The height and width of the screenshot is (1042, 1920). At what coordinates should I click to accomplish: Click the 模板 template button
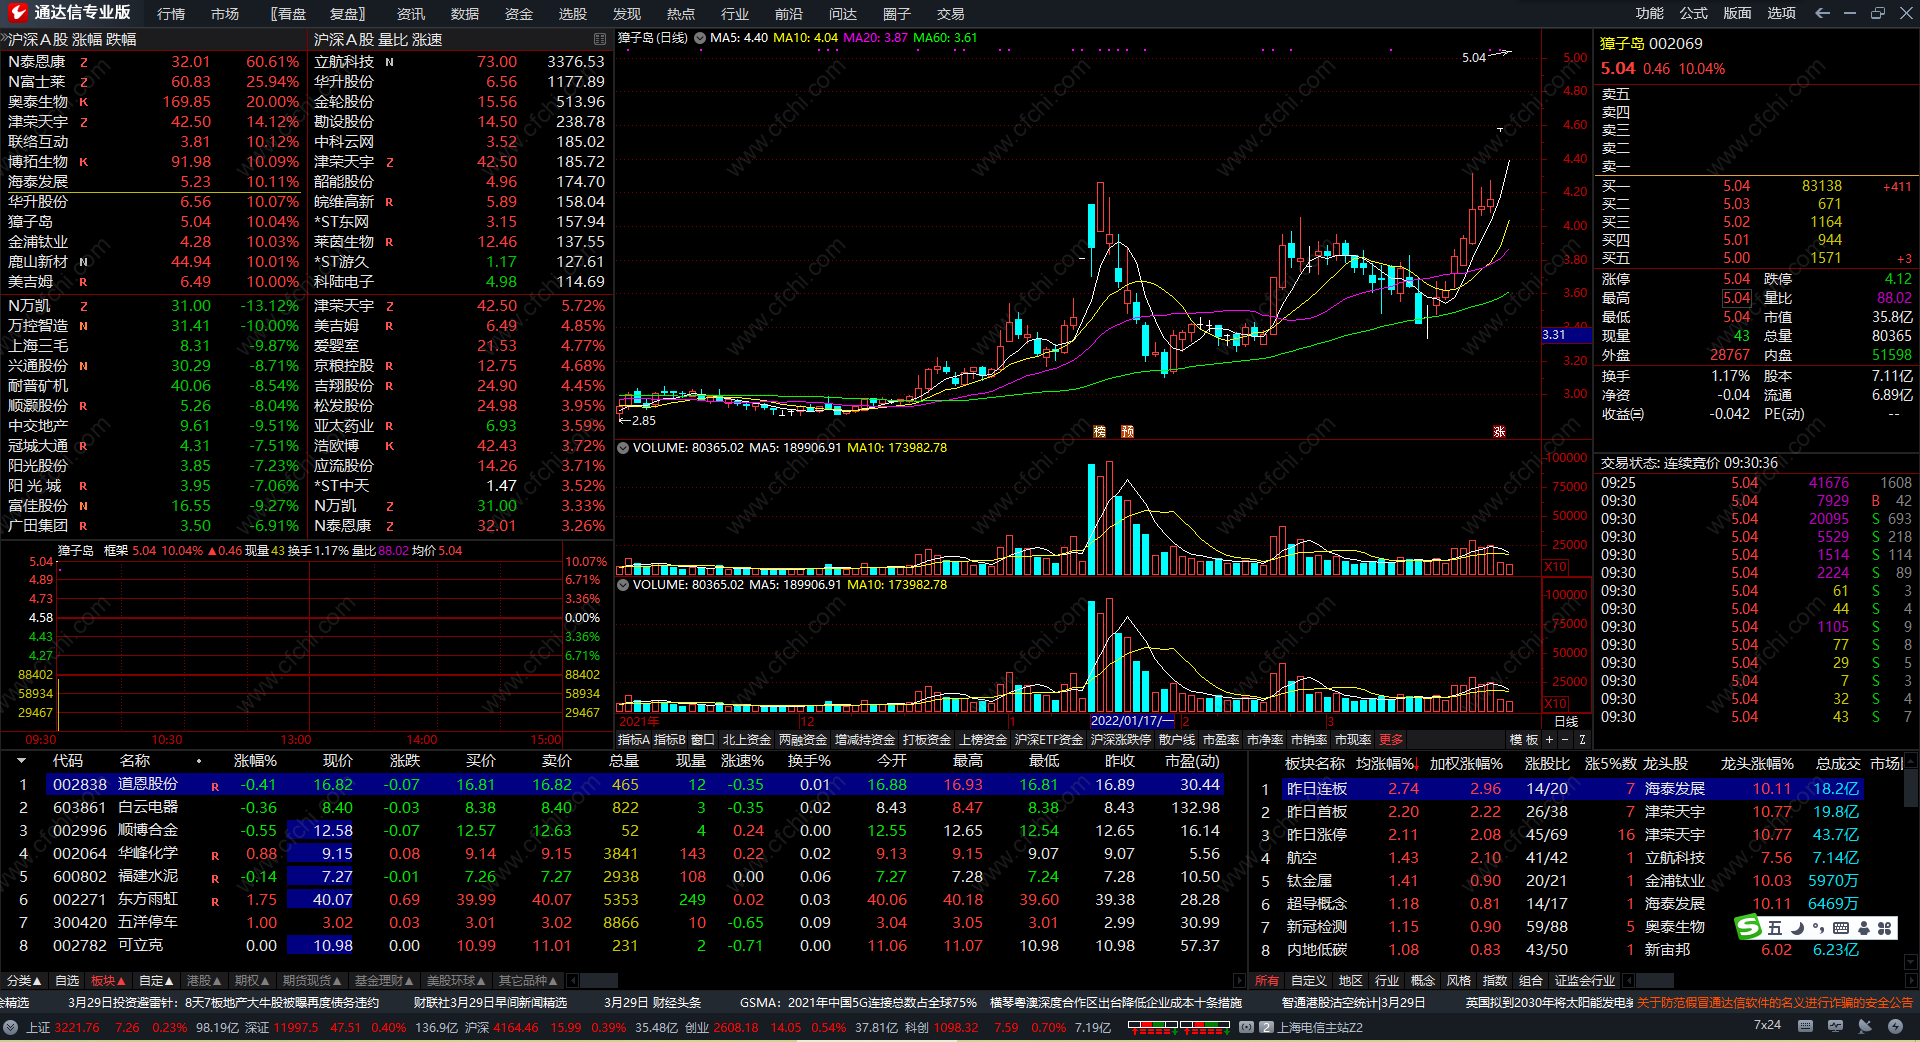[1524, 740]
